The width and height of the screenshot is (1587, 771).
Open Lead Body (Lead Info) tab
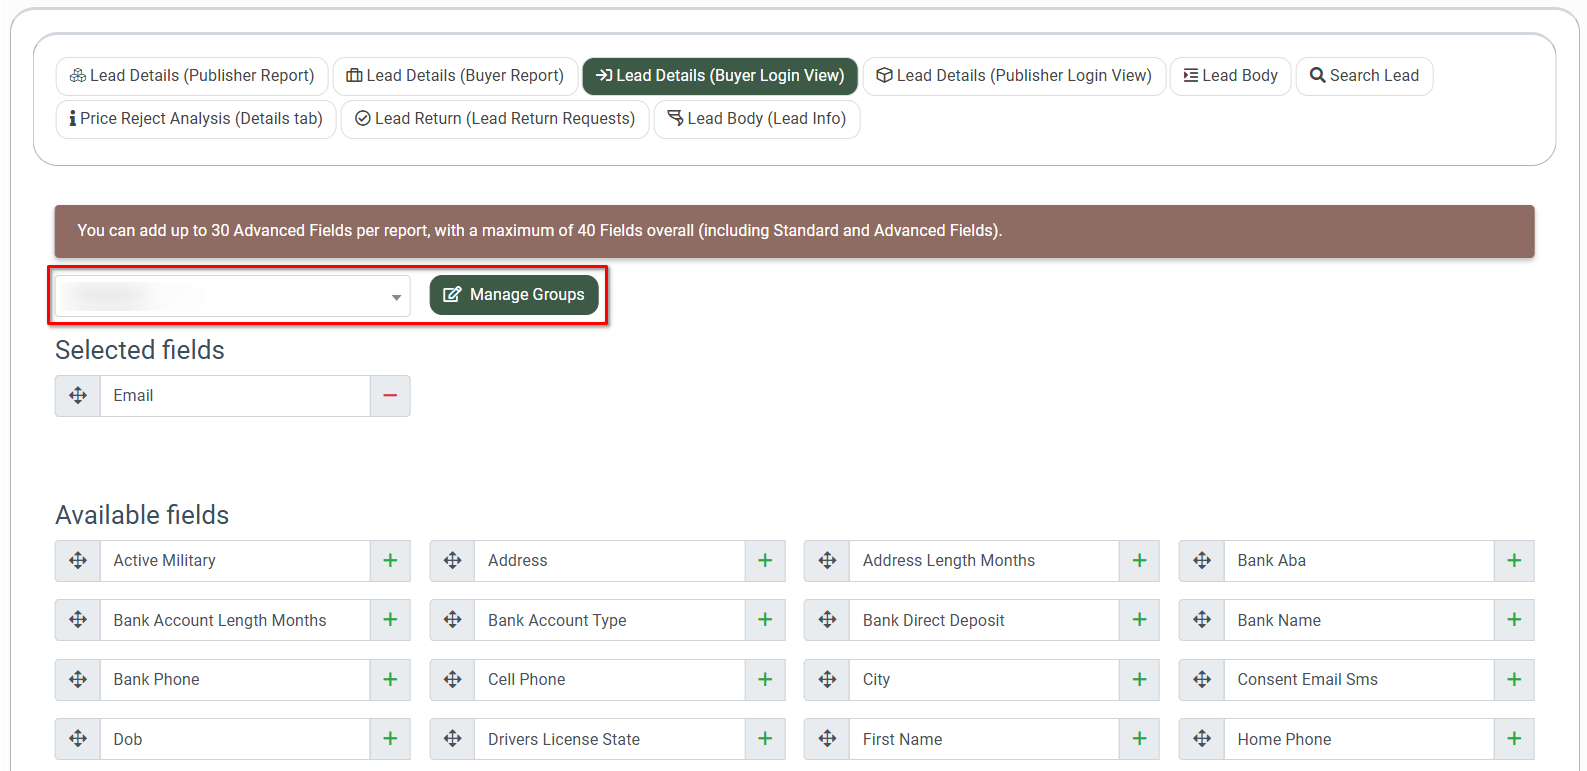pyautogui.click(x=757, y=119)
